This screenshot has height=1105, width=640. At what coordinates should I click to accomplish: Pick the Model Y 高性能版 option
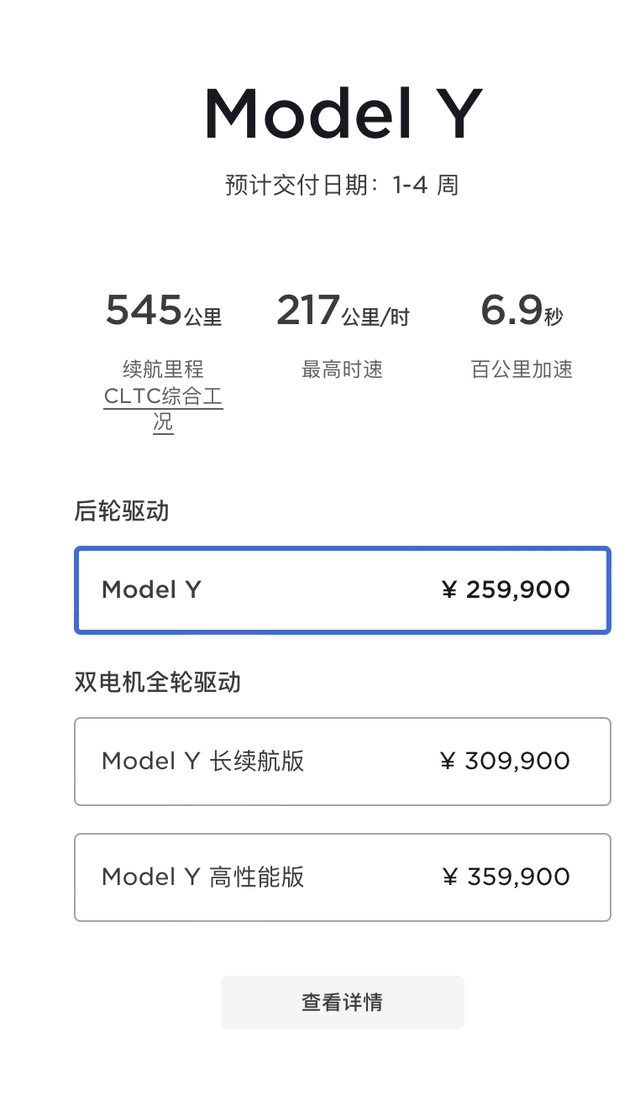click(x=342, y=877)
